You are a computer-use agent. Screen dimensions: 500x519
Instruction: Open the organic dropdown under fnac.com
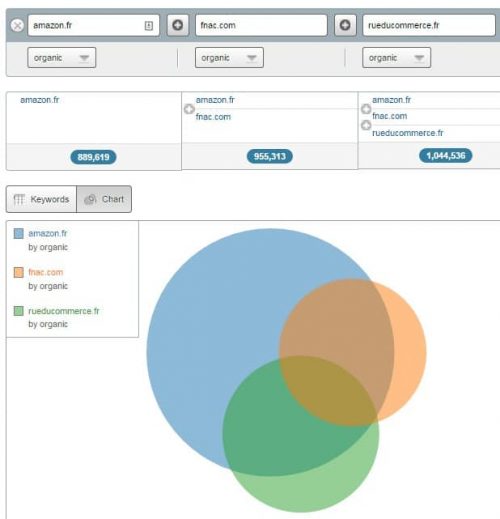(x=229, y=58)
